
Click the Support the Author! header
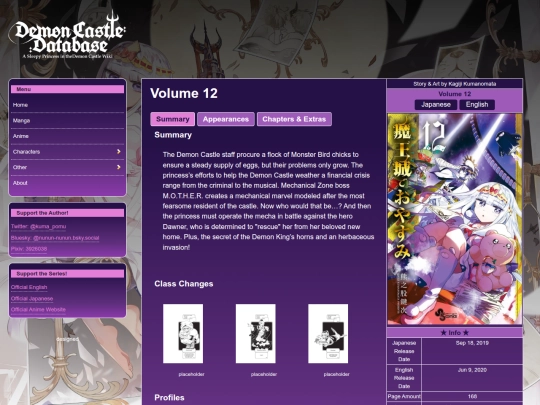click(67, 213)
